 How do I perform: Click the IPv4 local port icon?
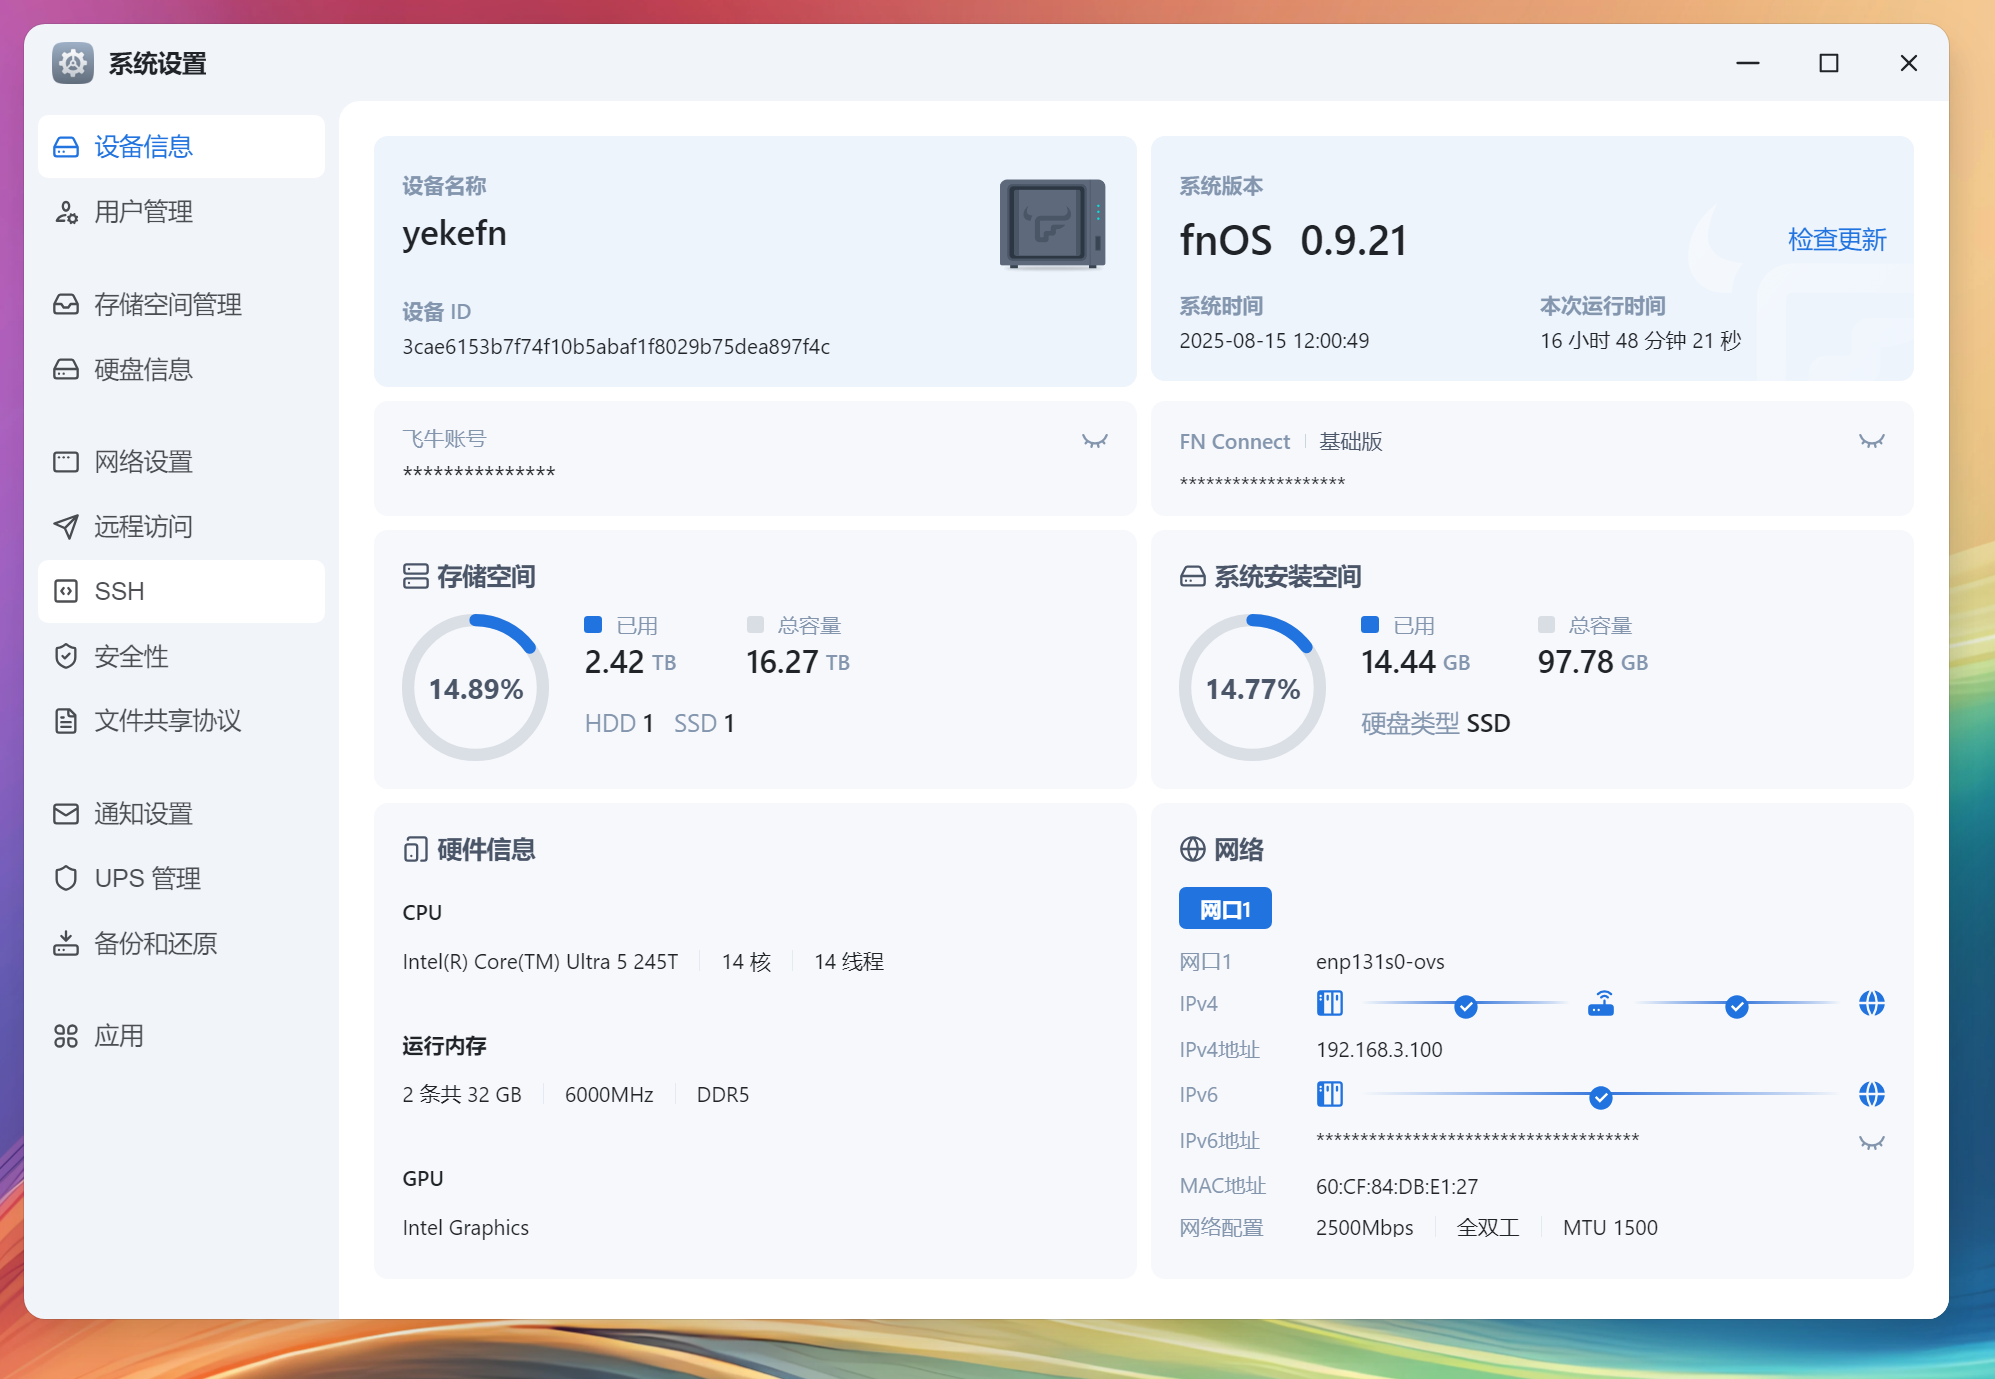[x=1330, y=1003]
